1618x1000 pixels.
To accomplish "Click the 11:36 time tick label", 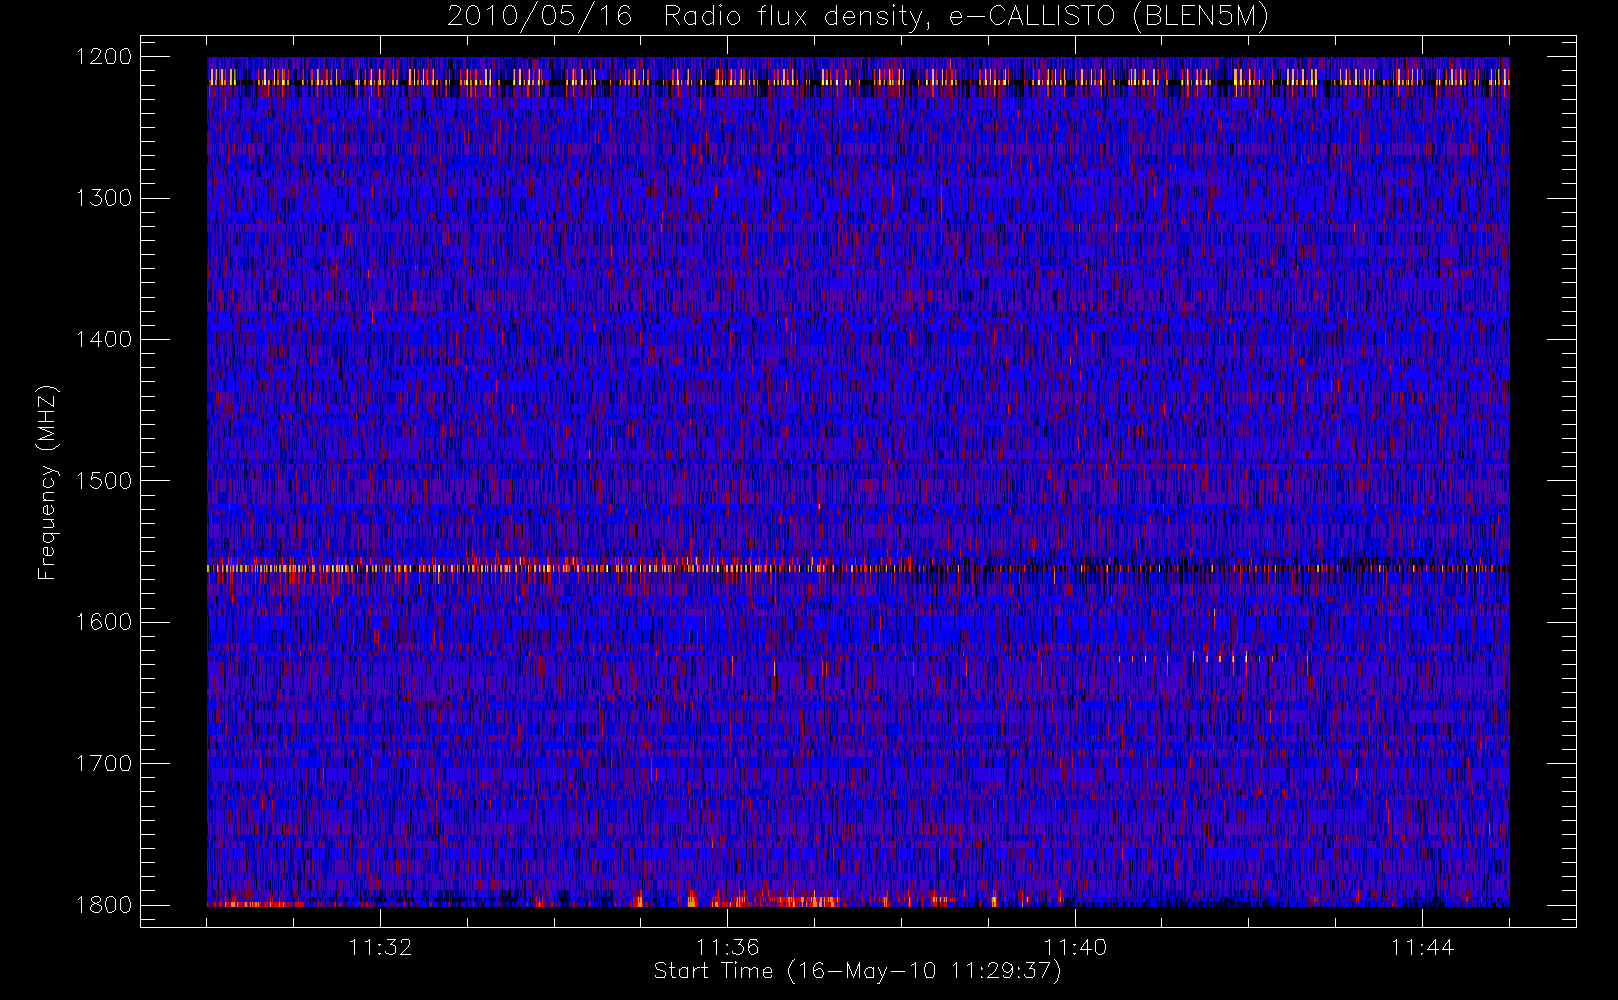I will point(728,947).
